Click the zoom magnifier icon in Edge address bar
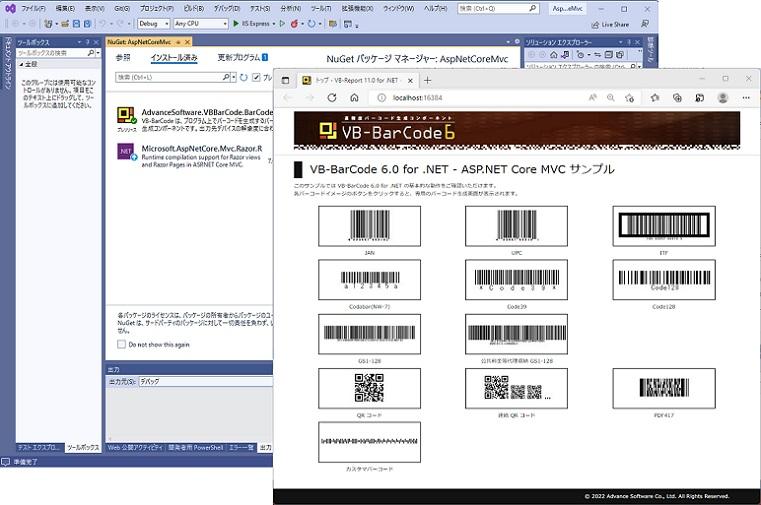 tap(611, 98)
